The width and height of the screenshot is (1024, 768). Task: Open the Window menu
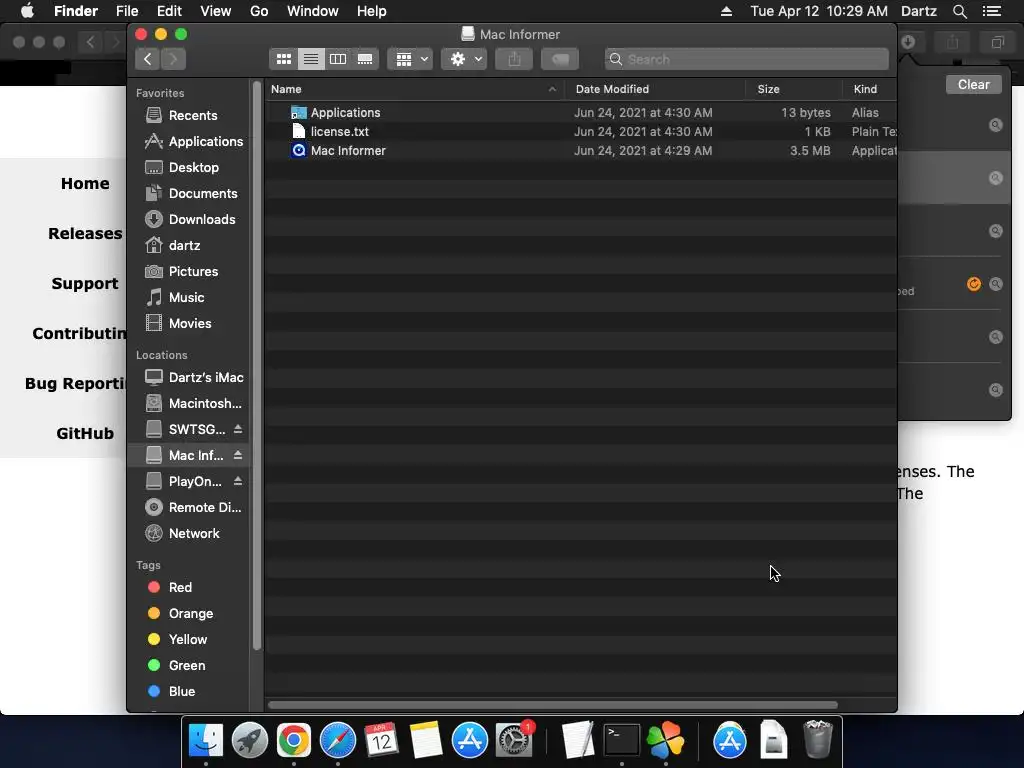click(x=313, y=11)
